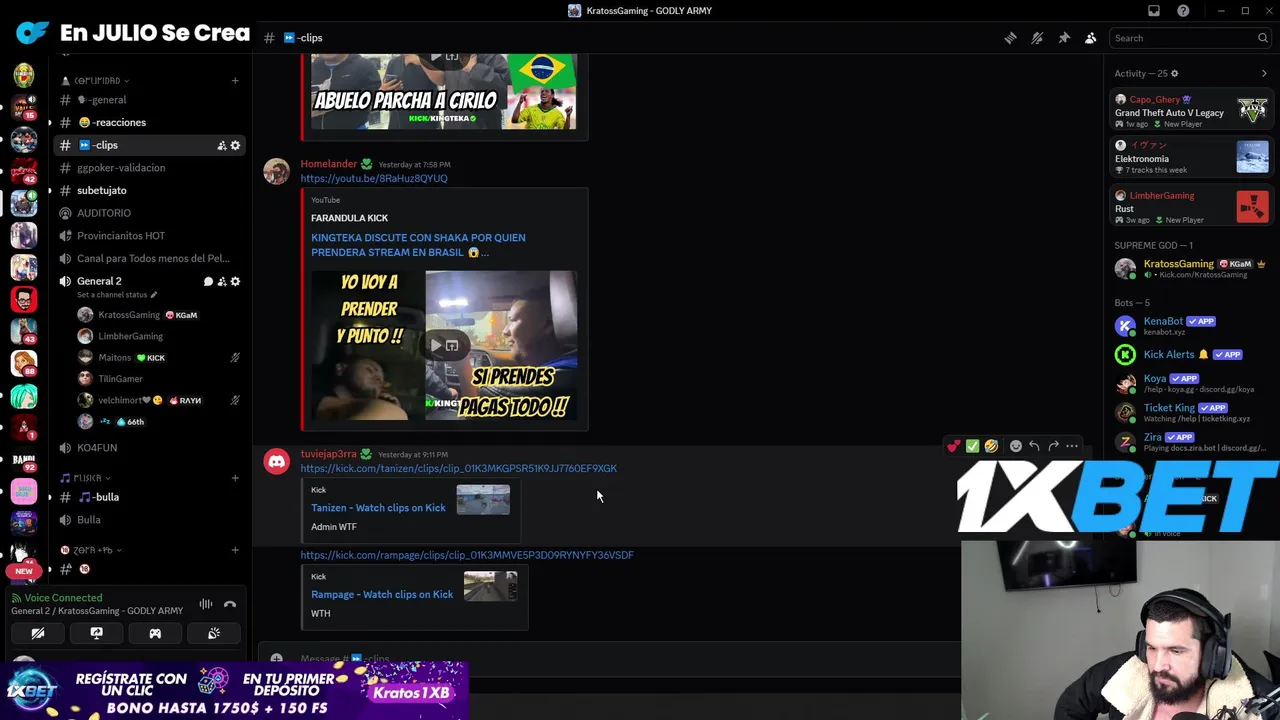Open Rampage clip thumbnail image

(x=490, y=586)
